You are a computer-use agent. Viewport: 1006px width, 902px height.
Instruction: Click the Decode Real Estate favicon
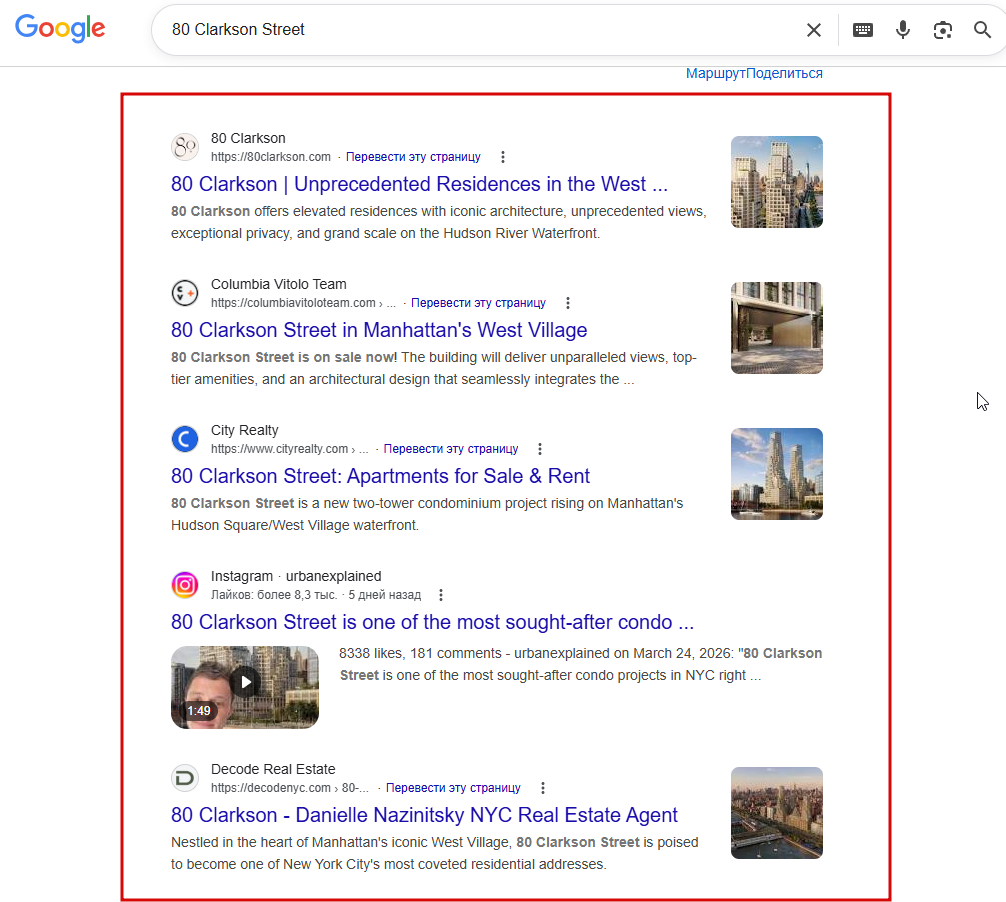[x=185, y=778]
